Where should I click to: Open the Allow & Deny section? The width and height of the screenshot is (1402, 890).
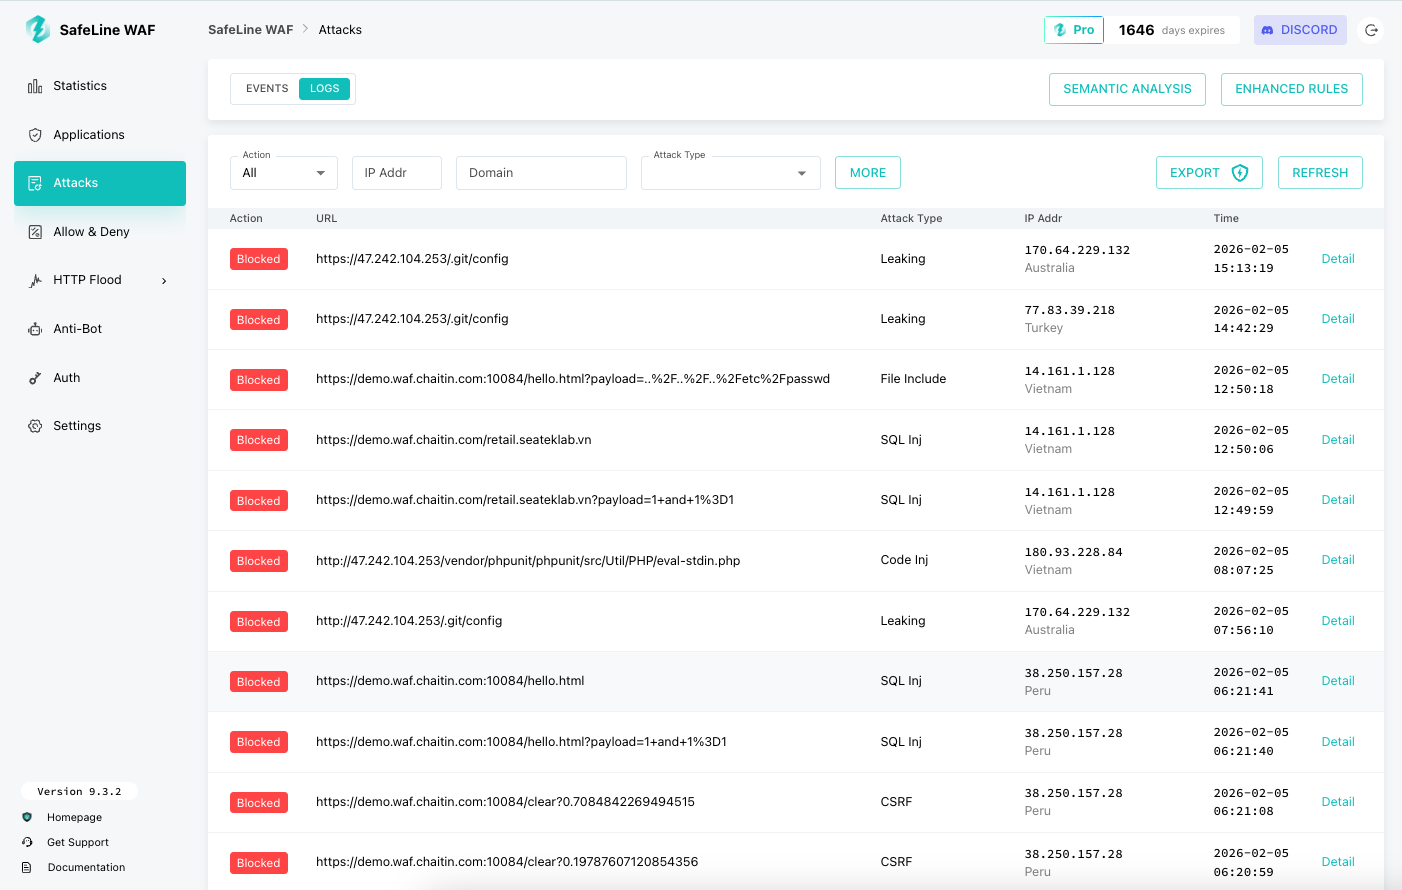pyautogui.click(x=91, y=231)
